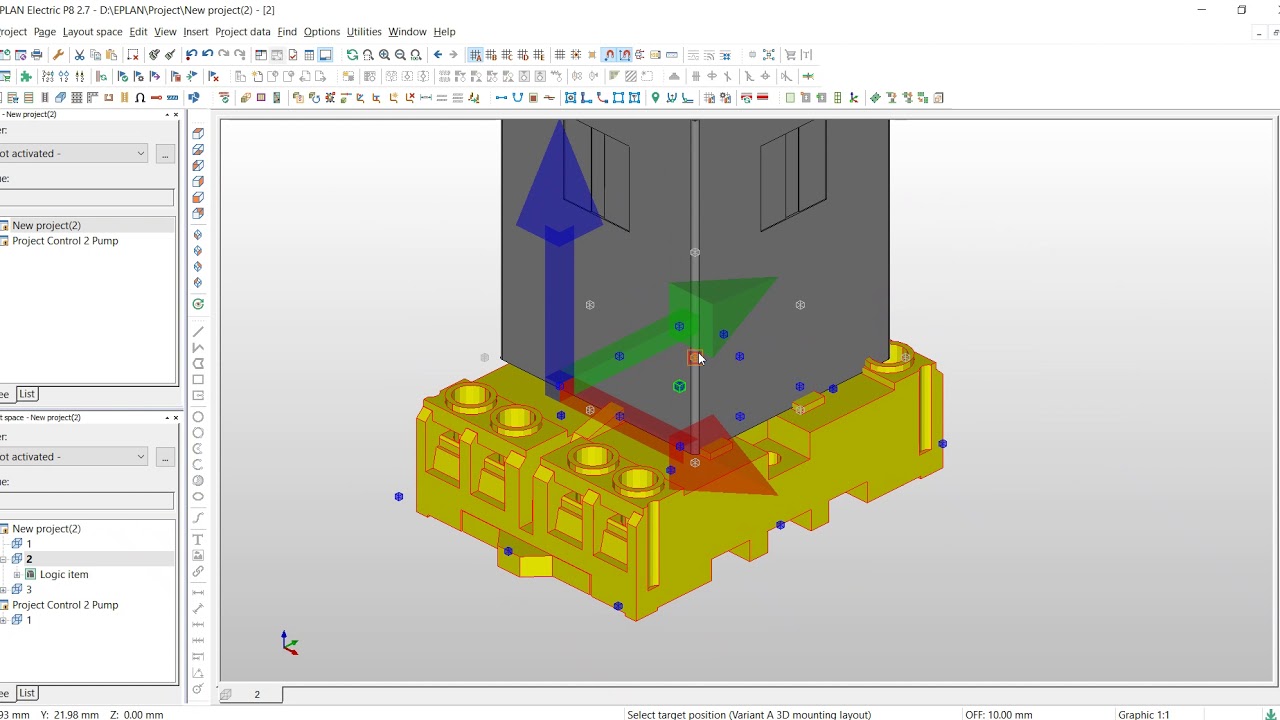Image resolution: width=1280 pixels, height=720 pixels.
Task: Toggle the Grid C button
Action: [x=507, y=55]
